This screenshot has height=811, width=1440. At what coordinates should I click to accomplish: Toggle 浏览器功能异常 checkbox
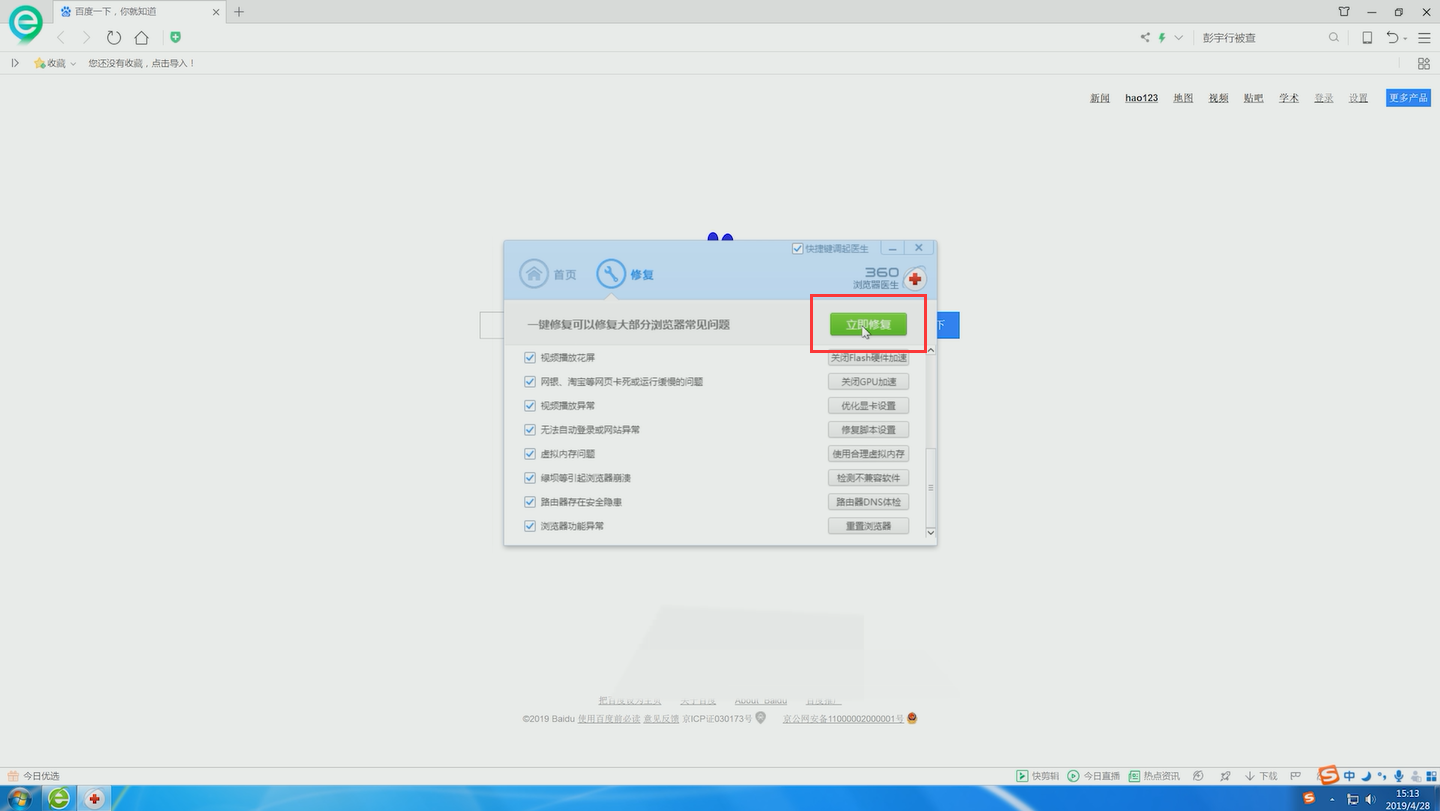(x=530, y=526)
